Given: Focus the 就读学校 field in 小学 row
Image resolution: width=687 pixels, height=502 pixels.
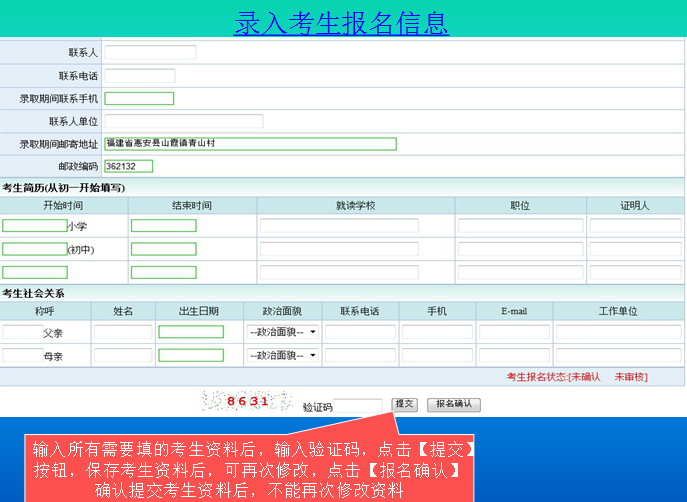Looking at the screenshot, I should (339, 226).
